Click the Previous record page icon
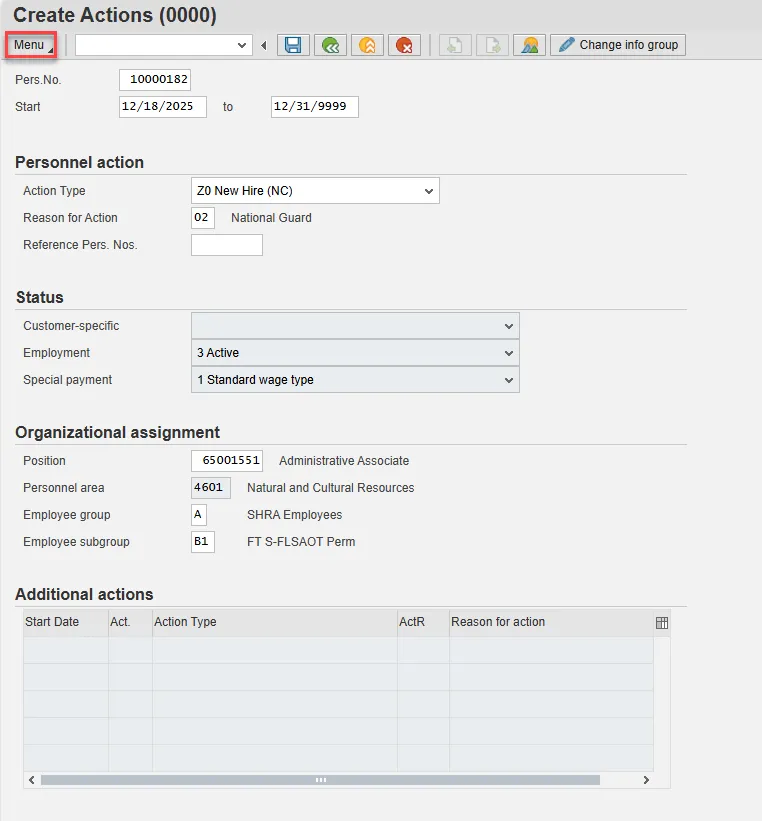This screenshot has height=821, width=762. pos(455,45)
